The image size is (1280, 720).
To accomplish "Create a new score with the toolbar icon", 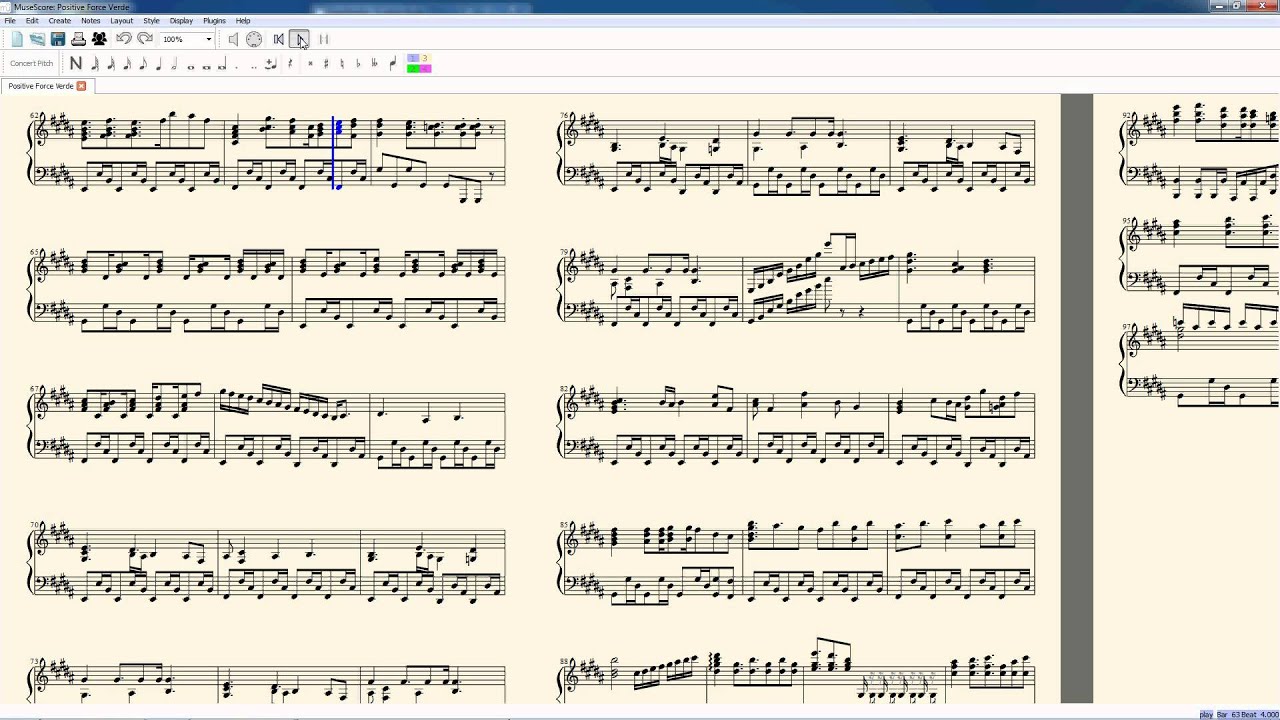I will point(17,39).
